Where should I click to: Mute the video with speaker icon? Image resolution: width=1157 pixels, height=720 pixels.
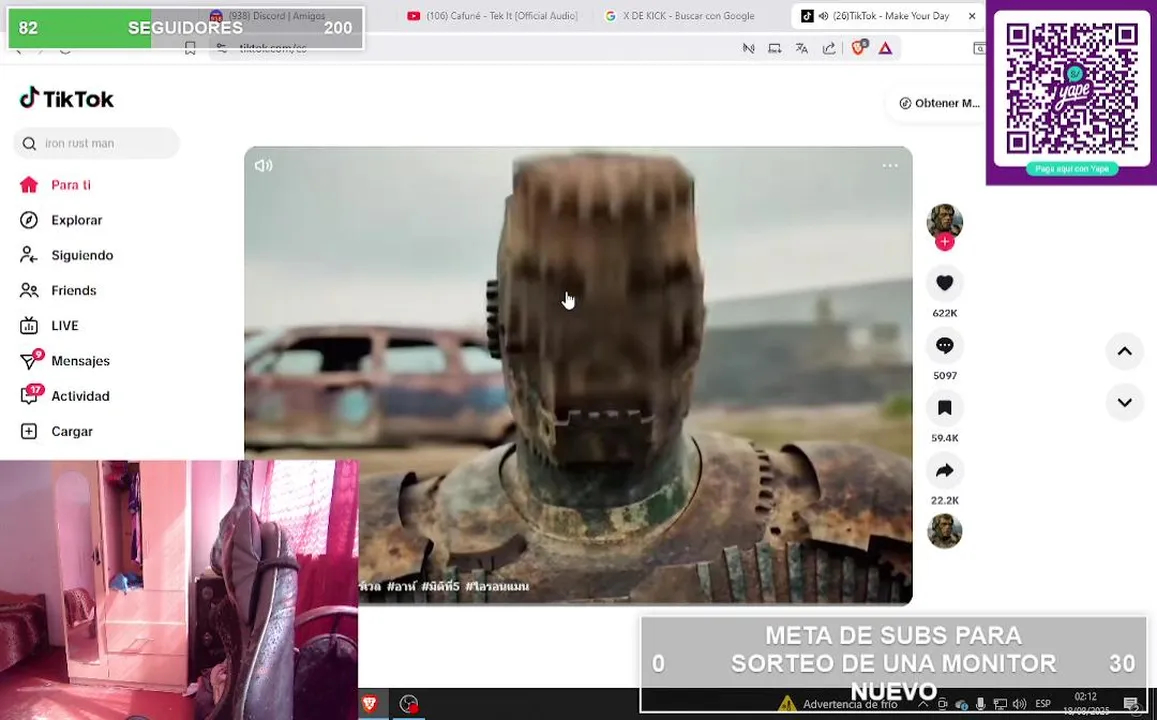[263, 165]
